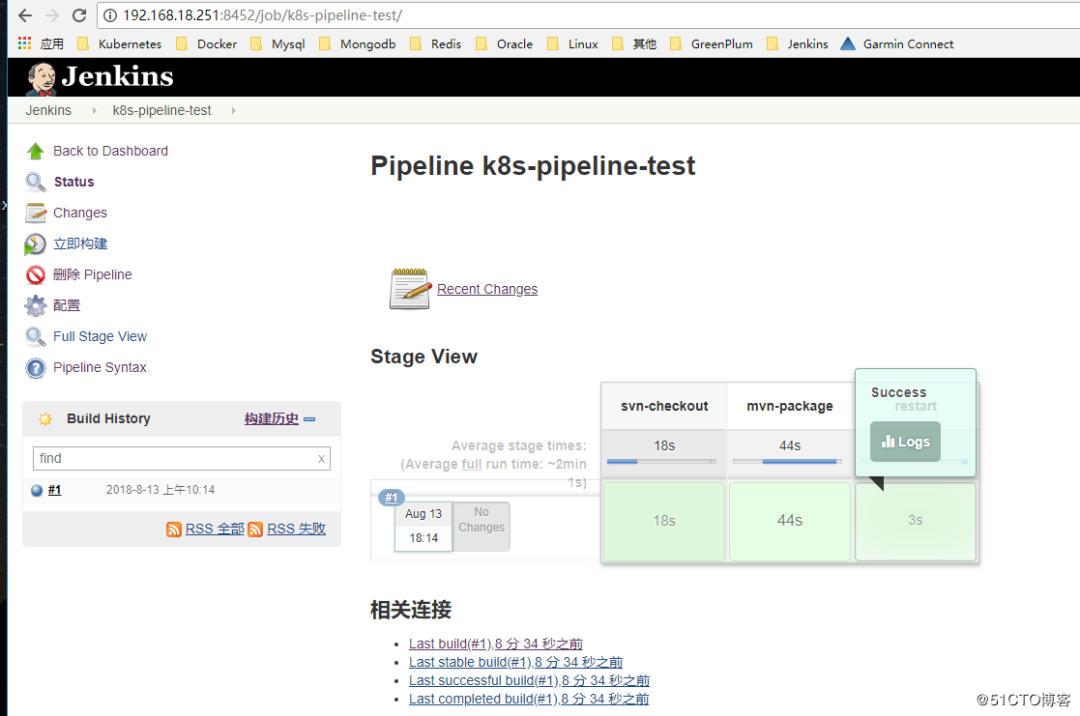Select 立即构建 to start a new build
The width and height of the screenshot is (1080, 716).
coord(80,243)
